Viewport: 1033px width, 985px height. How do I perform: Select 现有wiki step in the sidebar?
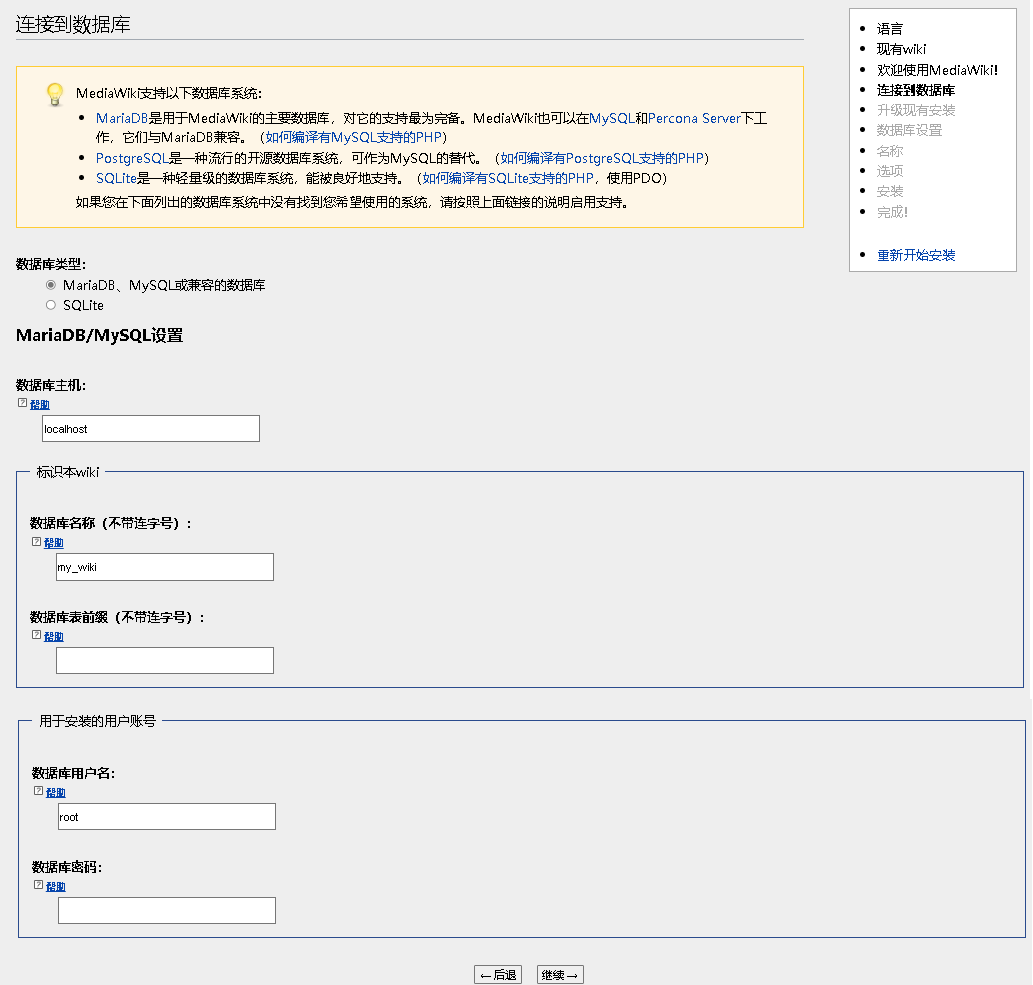pyautogui.click(x=901, y=49)
